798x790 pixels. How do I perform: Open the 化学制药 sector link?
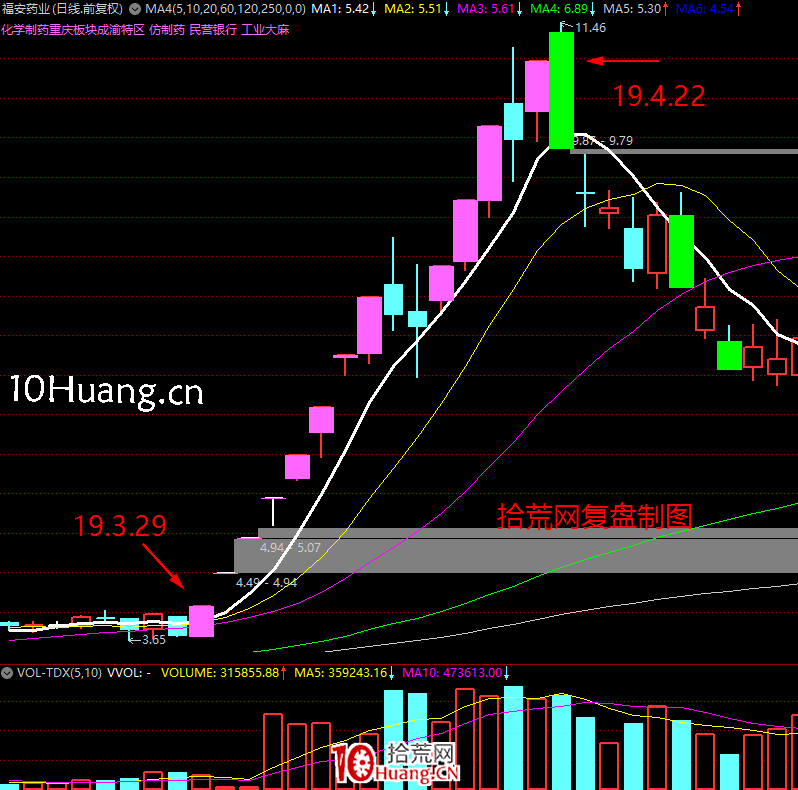point(25,30)
